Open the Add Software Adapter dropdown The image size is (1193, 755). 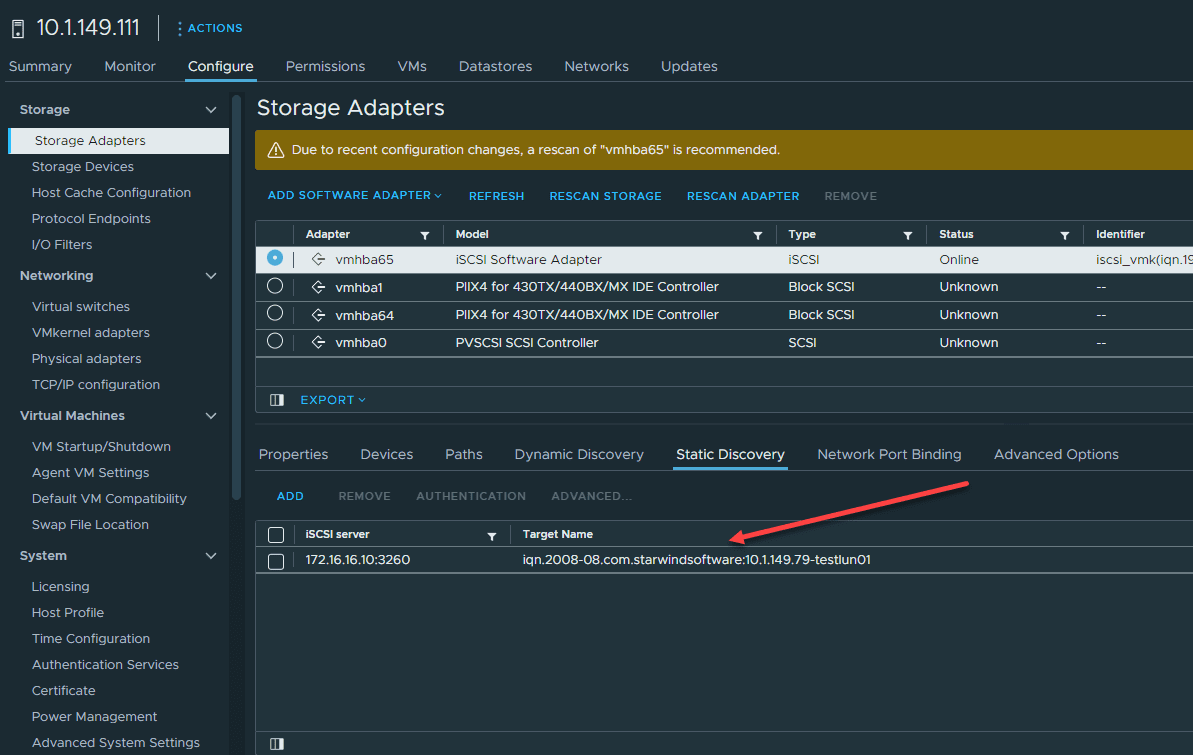354,196
